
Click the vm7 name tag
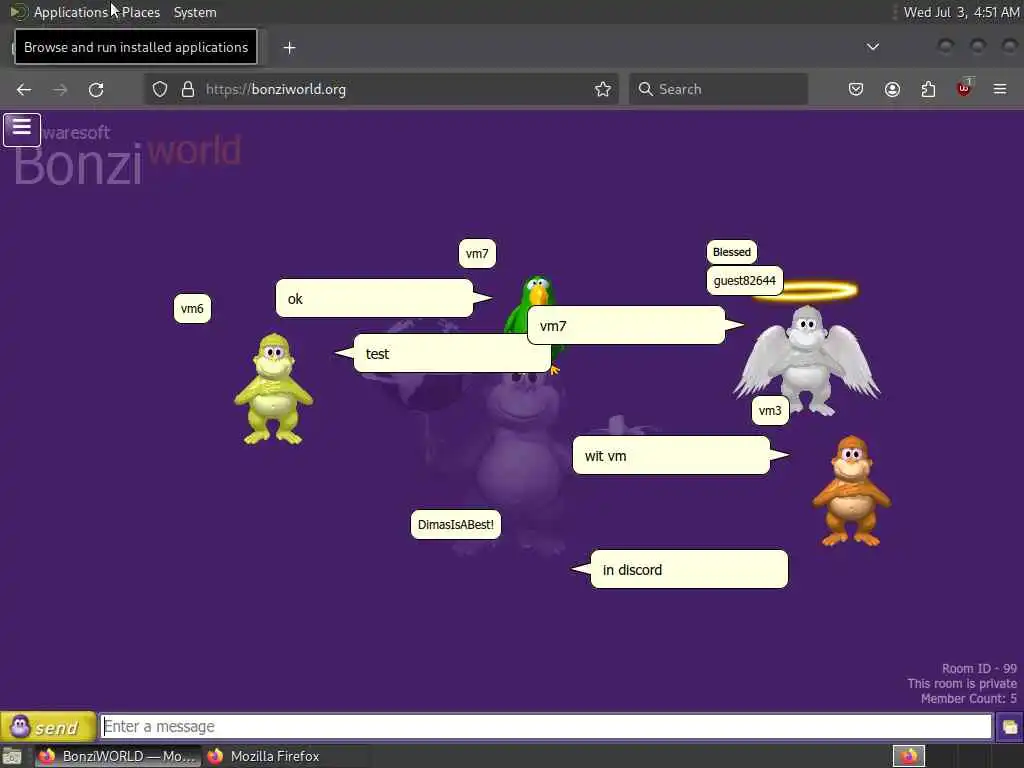tap(477, 253)
